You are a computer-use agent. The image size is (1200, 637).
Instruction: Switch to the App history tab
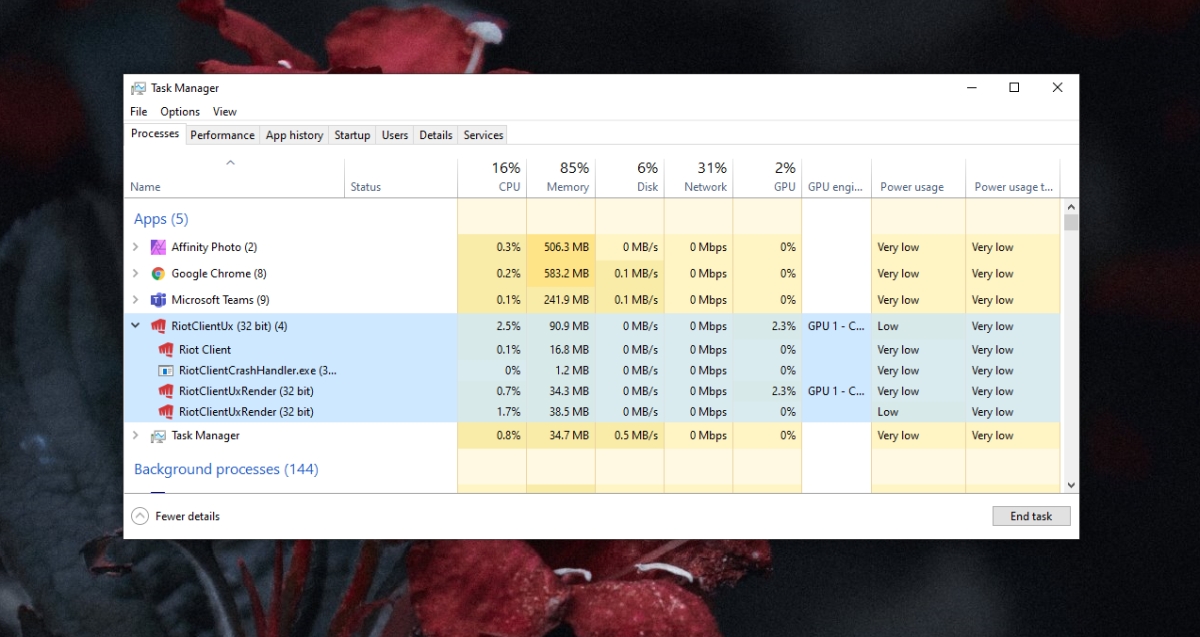(294, 135)
